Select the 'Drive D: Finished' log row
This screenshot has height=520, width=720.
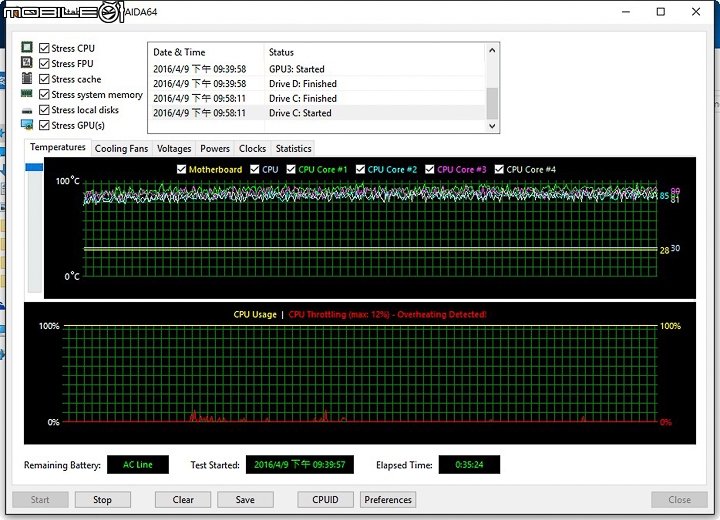316,84
